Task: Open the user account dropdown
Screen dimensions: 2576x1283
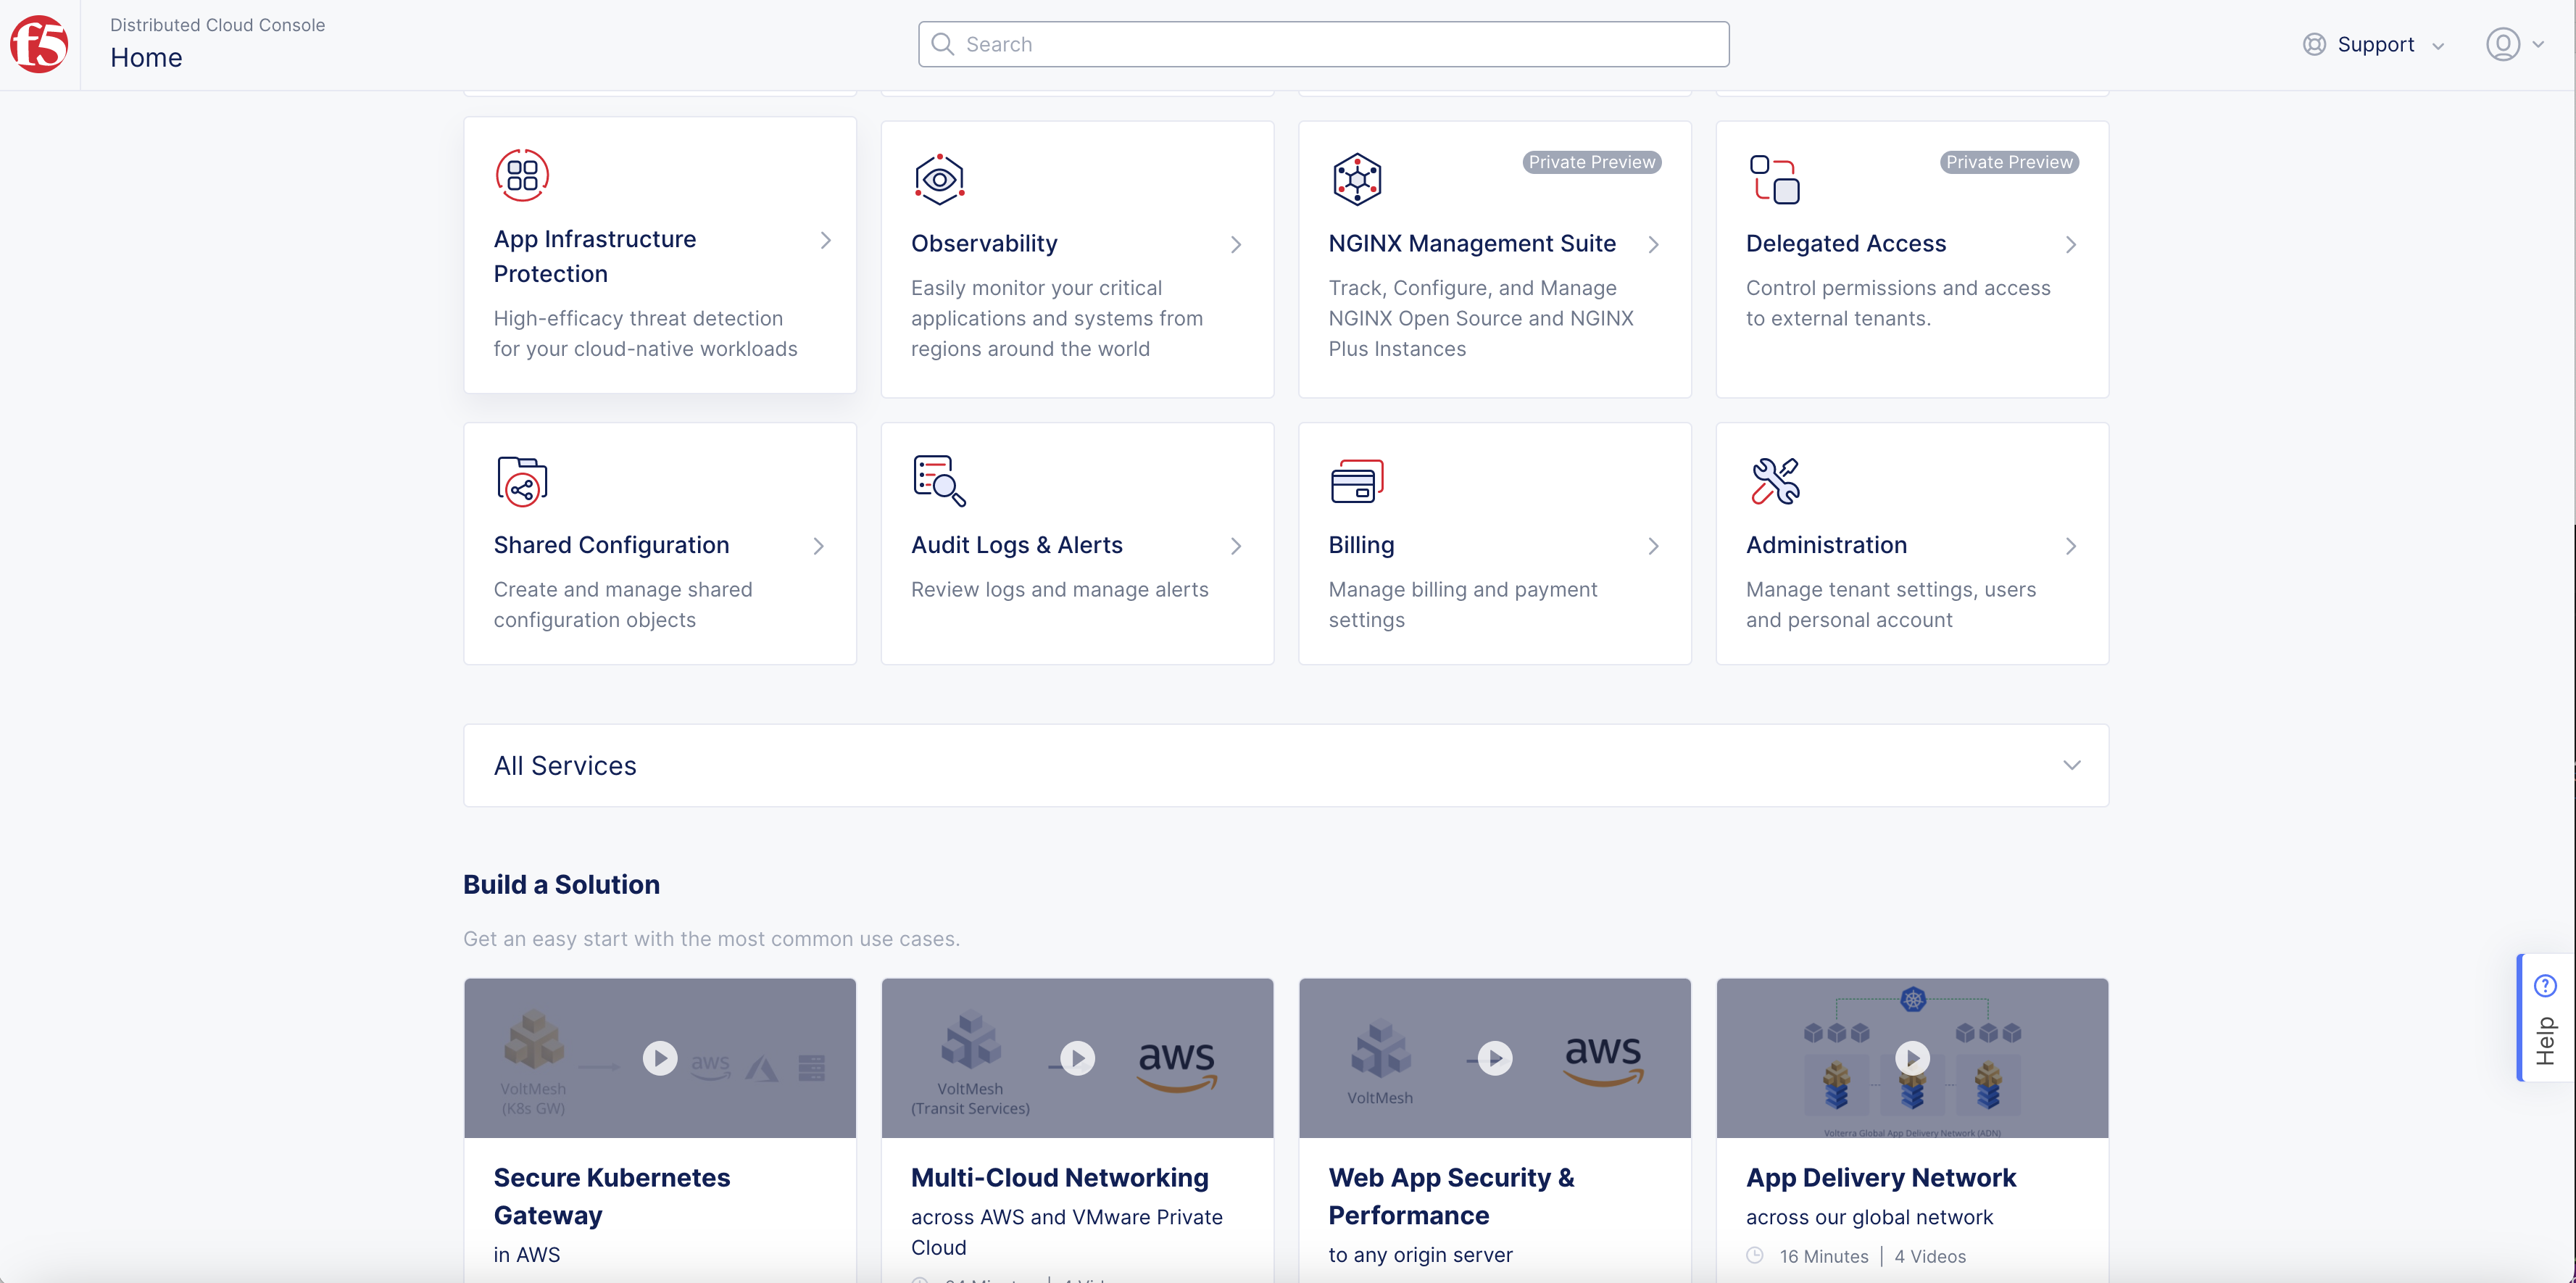Action: pos(2514,45)
